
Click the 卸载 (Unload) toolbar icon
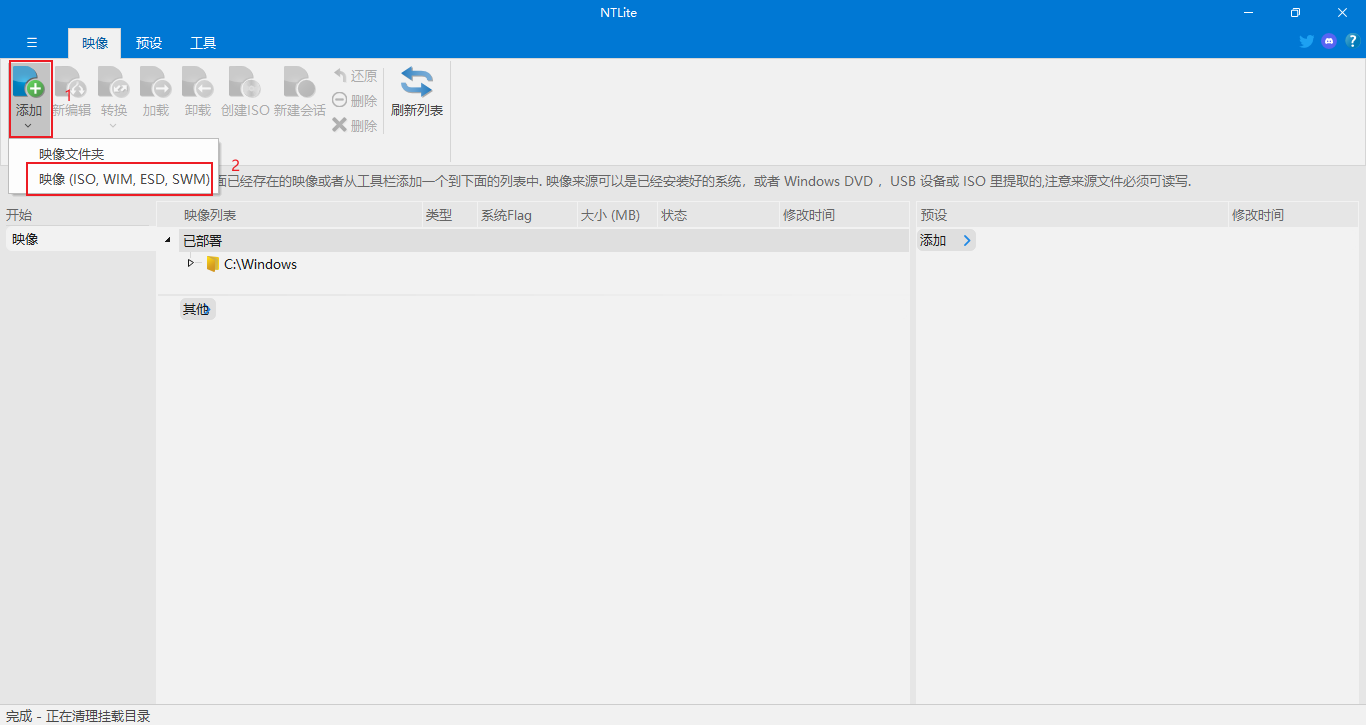(x=198, y=83)
